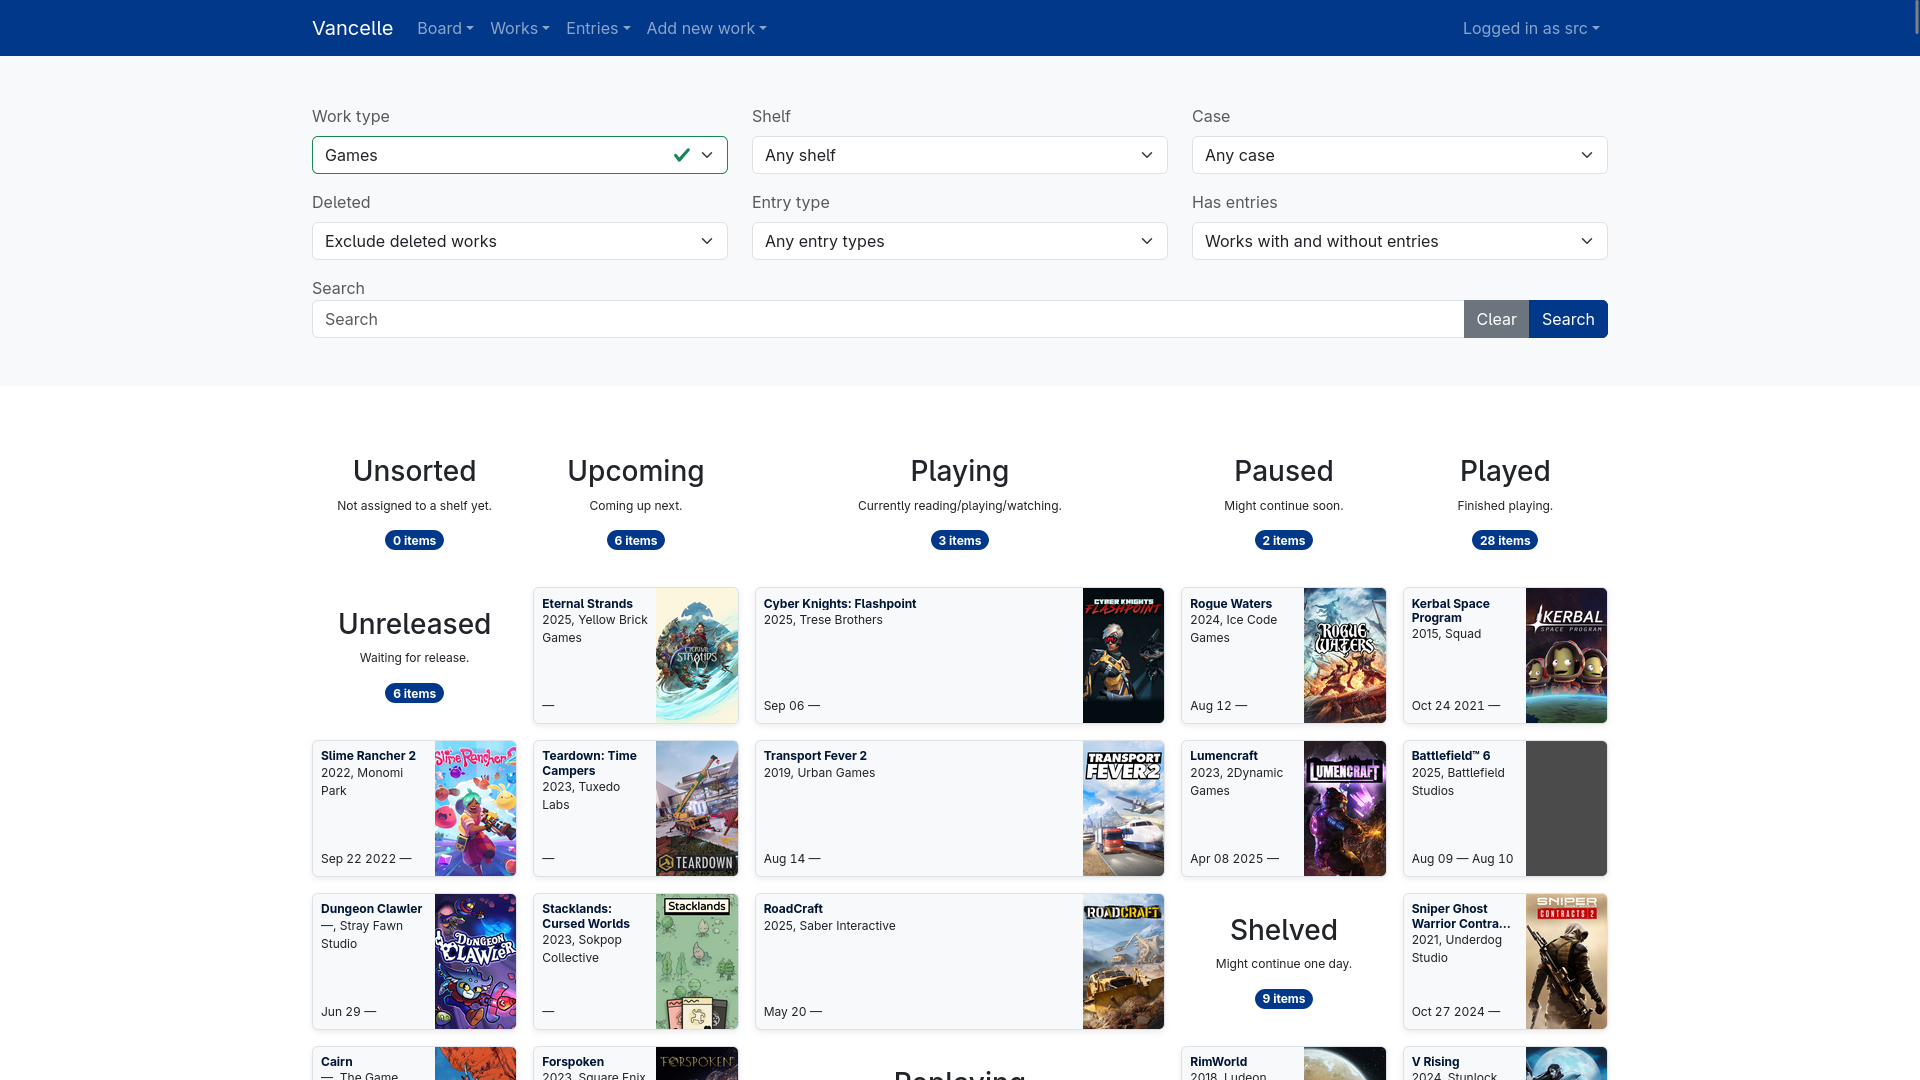Viewport: 1920px width, 1080px height.
Task: Open Dungeon Clawler cover art
Action: pyautogui.click(x=475, y=961)
